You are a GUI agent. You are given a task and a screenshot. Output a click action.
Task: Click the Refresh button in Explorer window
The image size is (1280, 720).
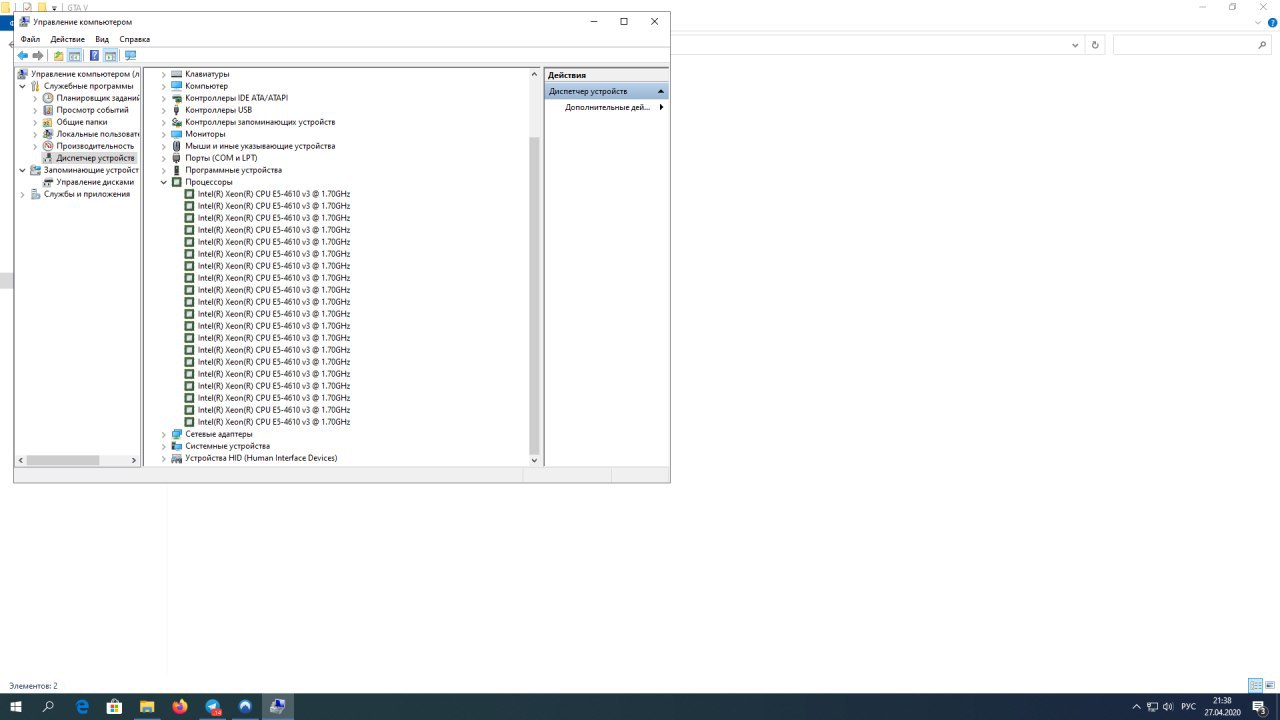(x=1096, y=45)
